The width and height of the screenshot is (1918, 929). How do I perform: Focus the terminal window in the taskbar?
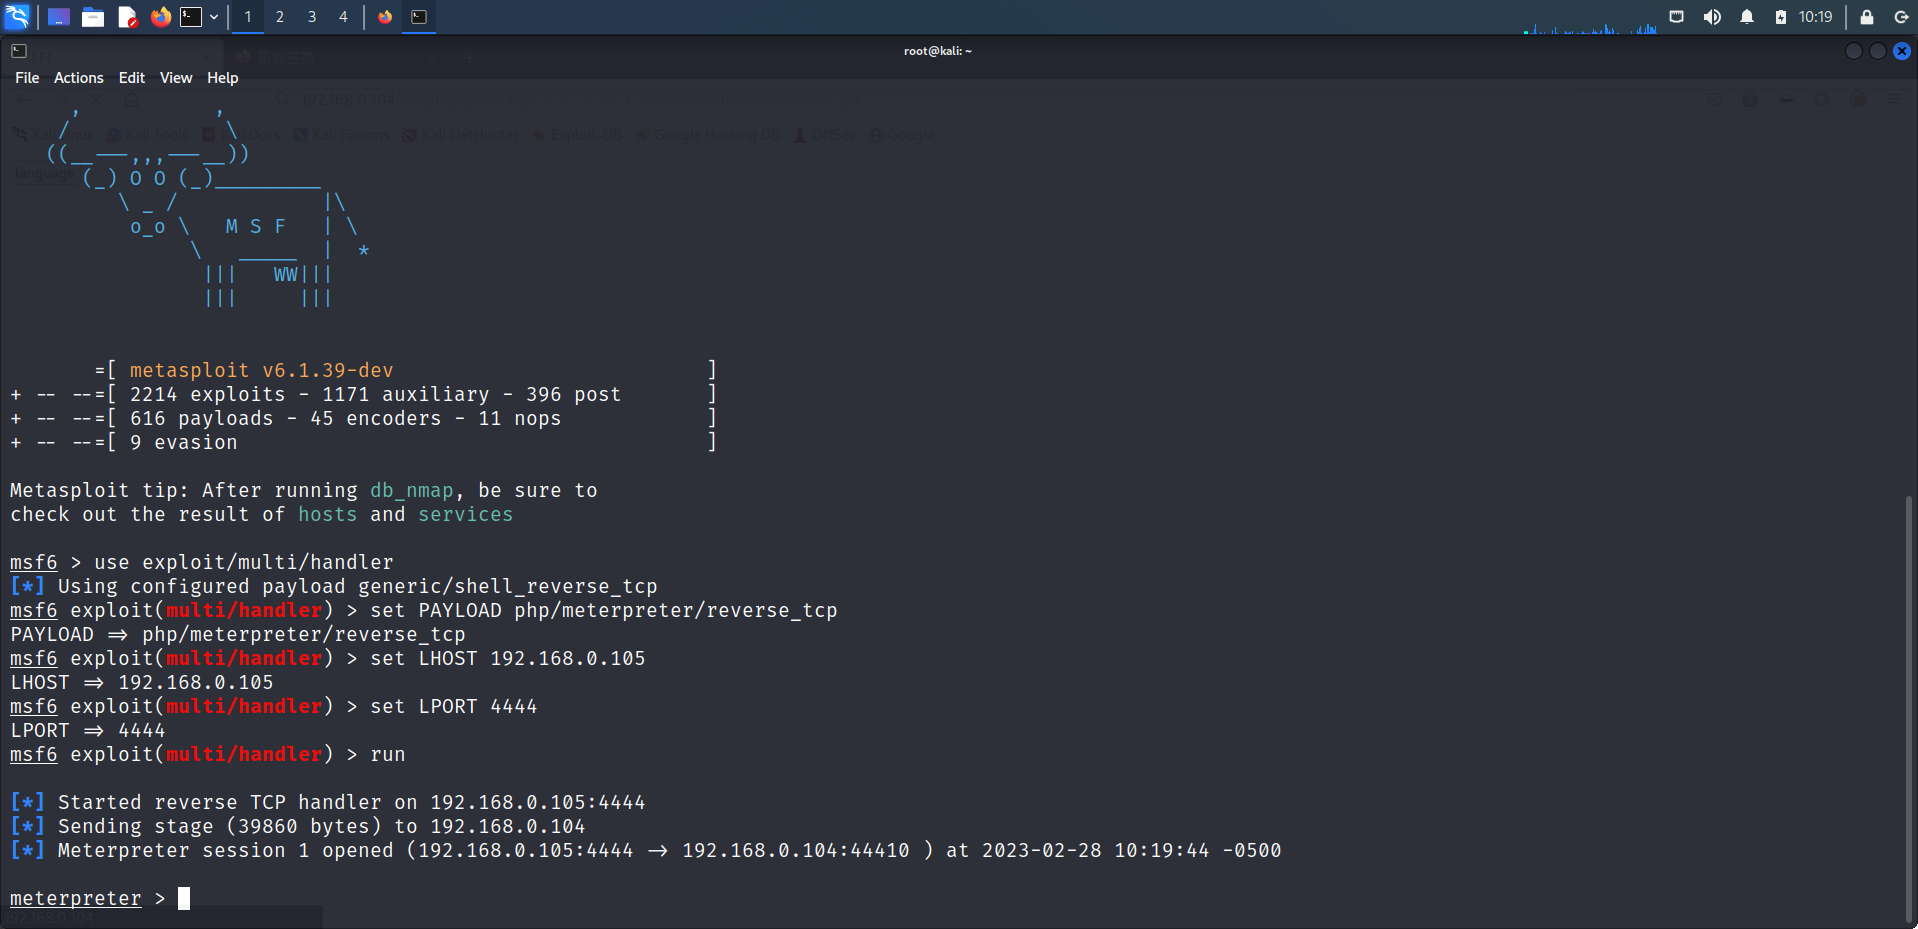tap(419, 17)
